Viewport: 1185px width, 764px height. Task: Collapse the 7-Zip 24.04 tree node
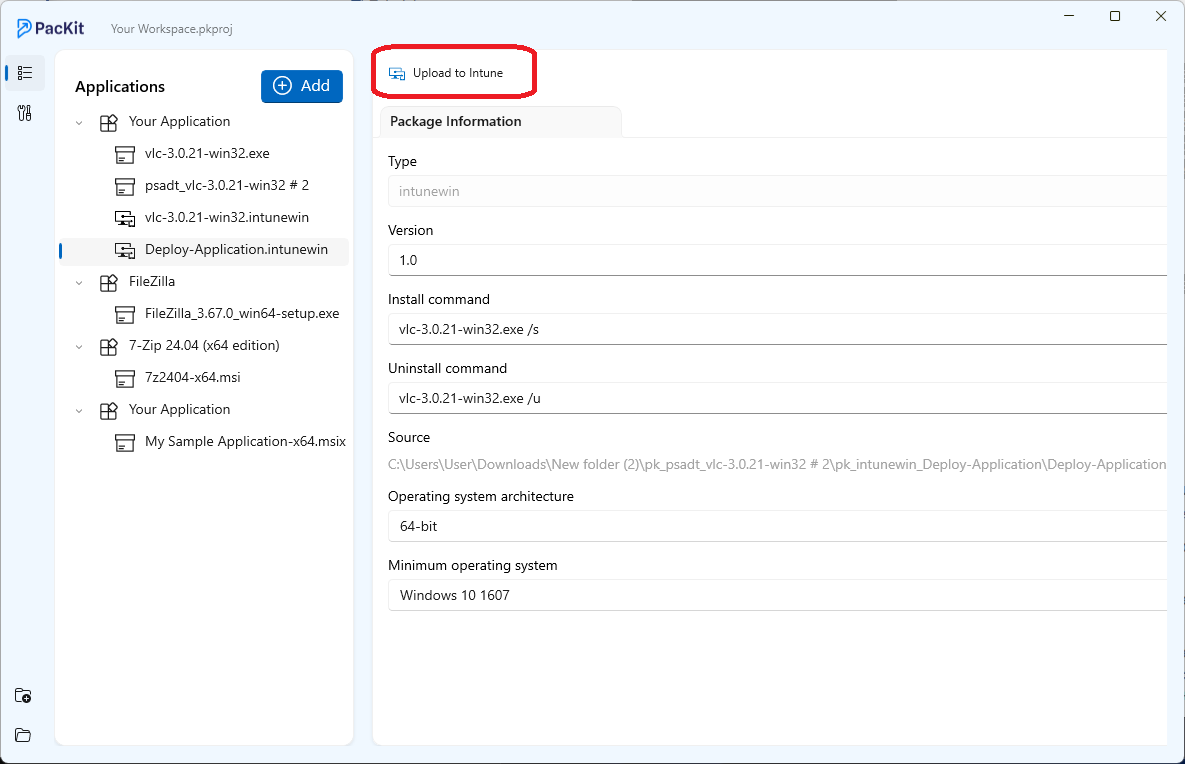click(x=79, y=346)
